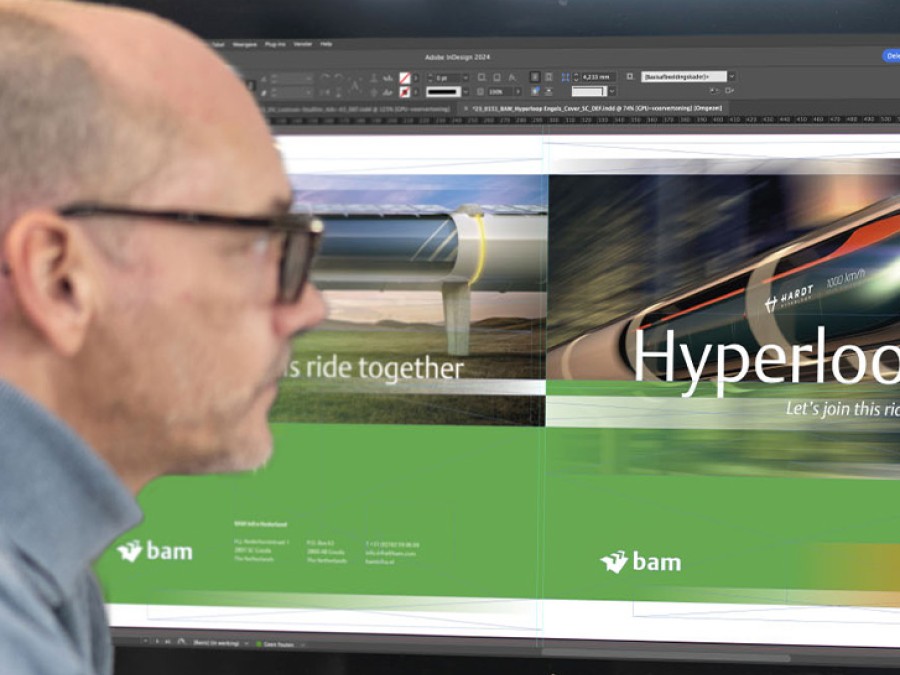Open the page number dropdown in the status bar
Image resolution: width=900 pixels, height=675 pixels.
(x=145, y=641)
